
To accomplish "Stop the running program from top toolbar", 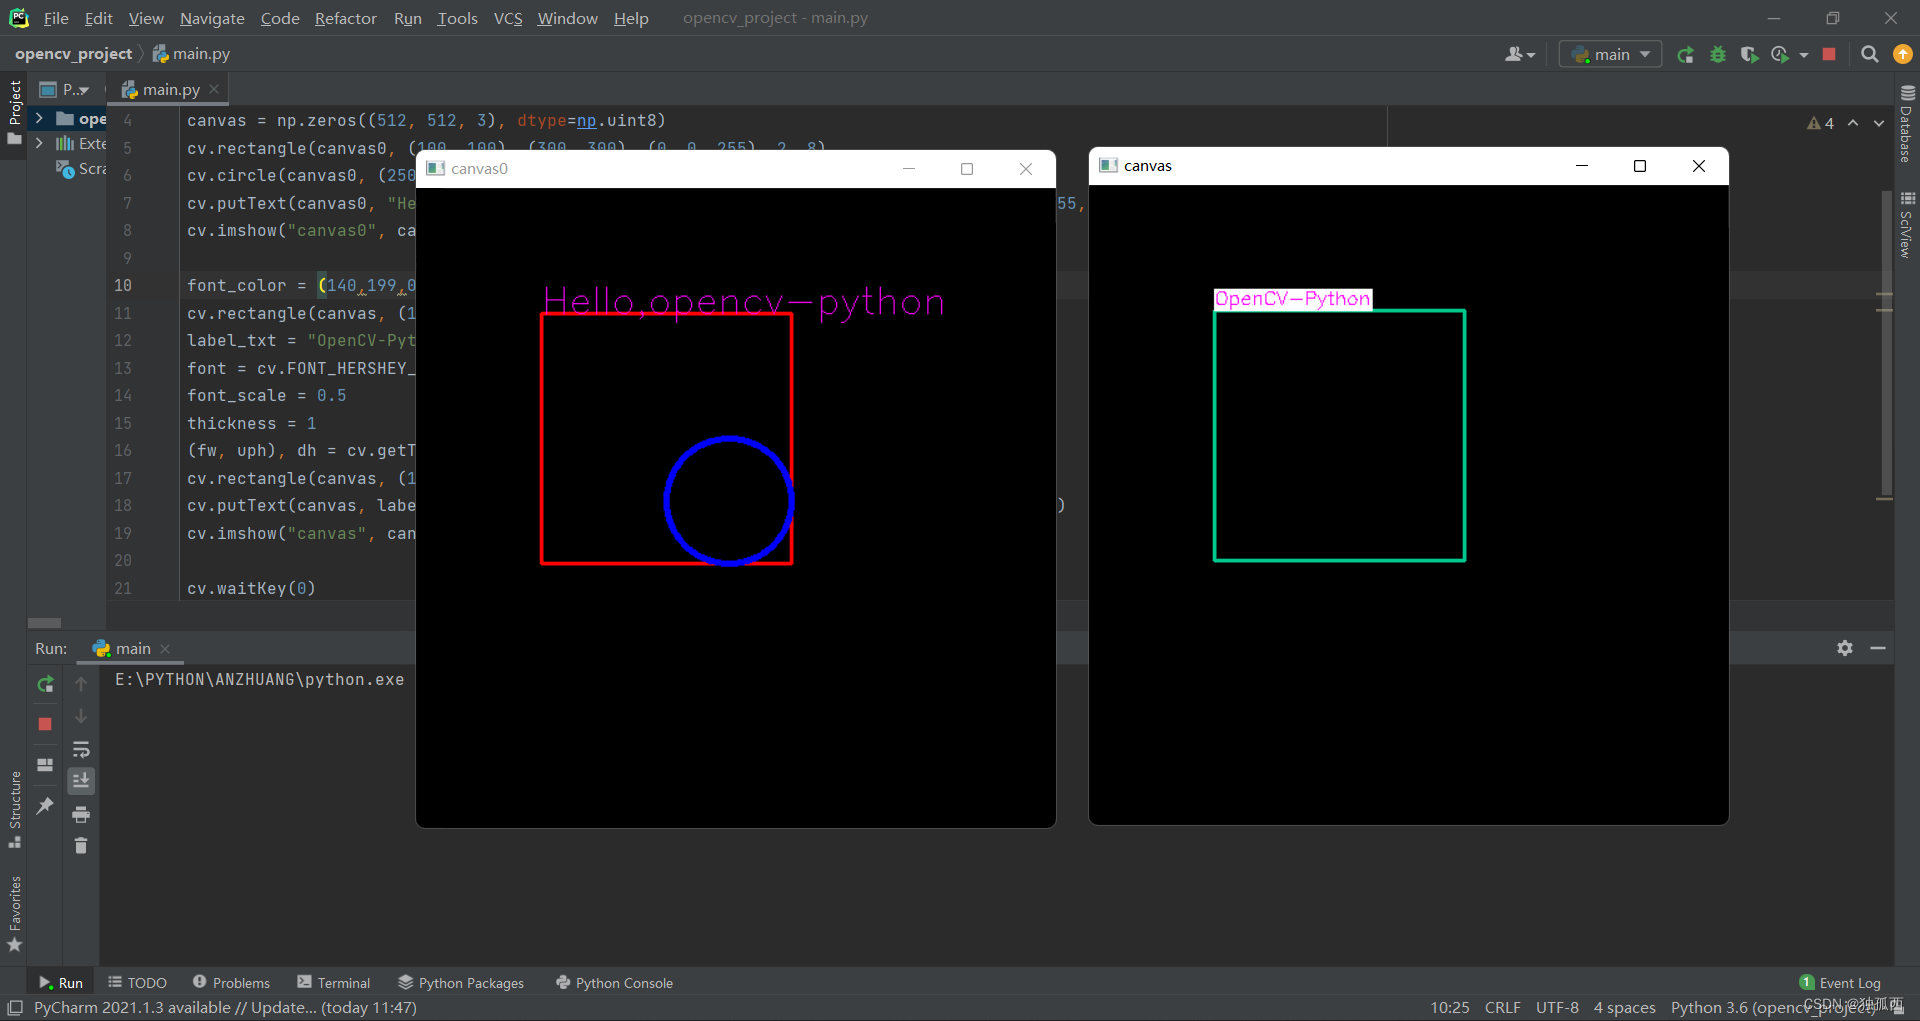I will point(1829,54).
